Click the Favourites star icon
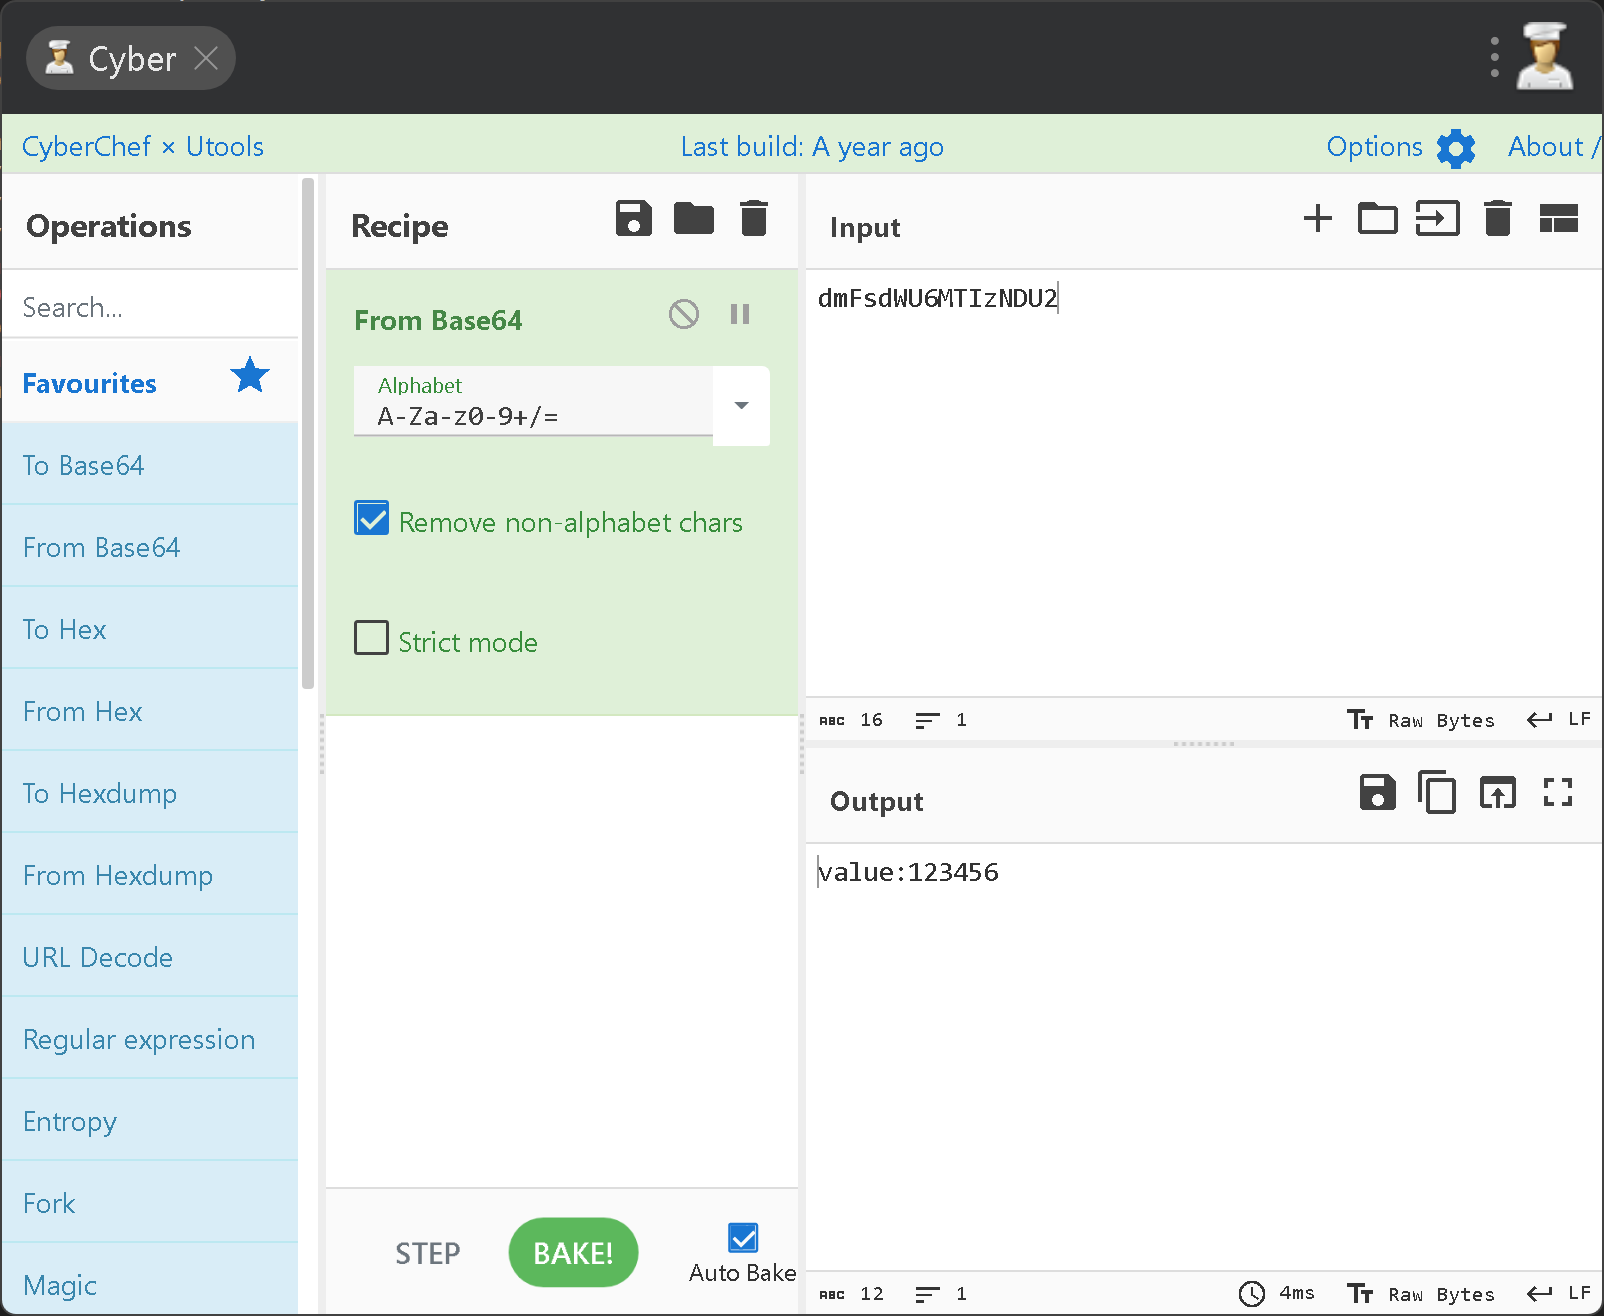The width and height of the screenshot is (1604, 1316). click(x=250, y=376)
